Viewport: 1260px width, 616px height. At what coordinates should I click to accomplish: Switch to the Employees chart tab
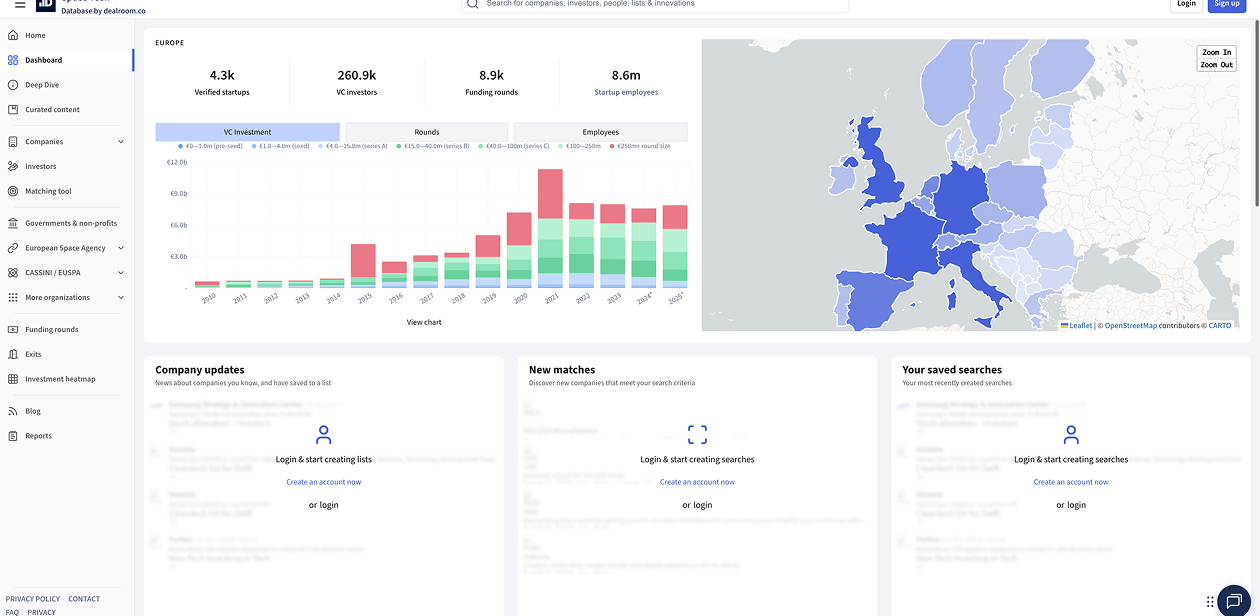coord(600,132)
